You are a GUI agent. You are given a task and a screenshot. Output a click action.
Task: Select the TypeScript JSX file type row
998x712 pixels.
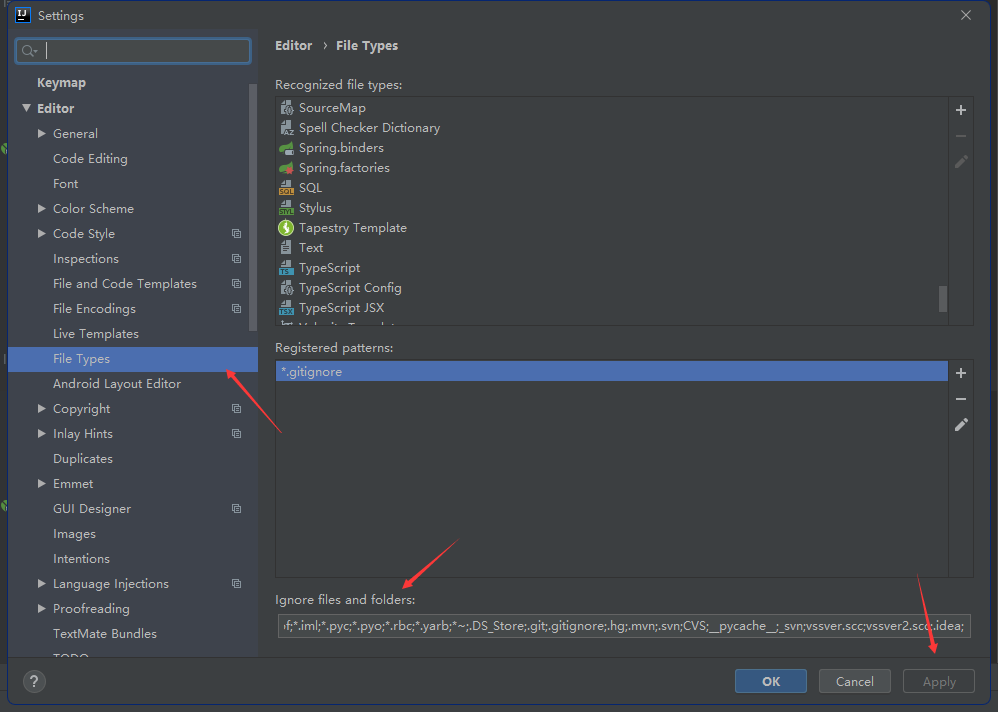pos(612,308)
